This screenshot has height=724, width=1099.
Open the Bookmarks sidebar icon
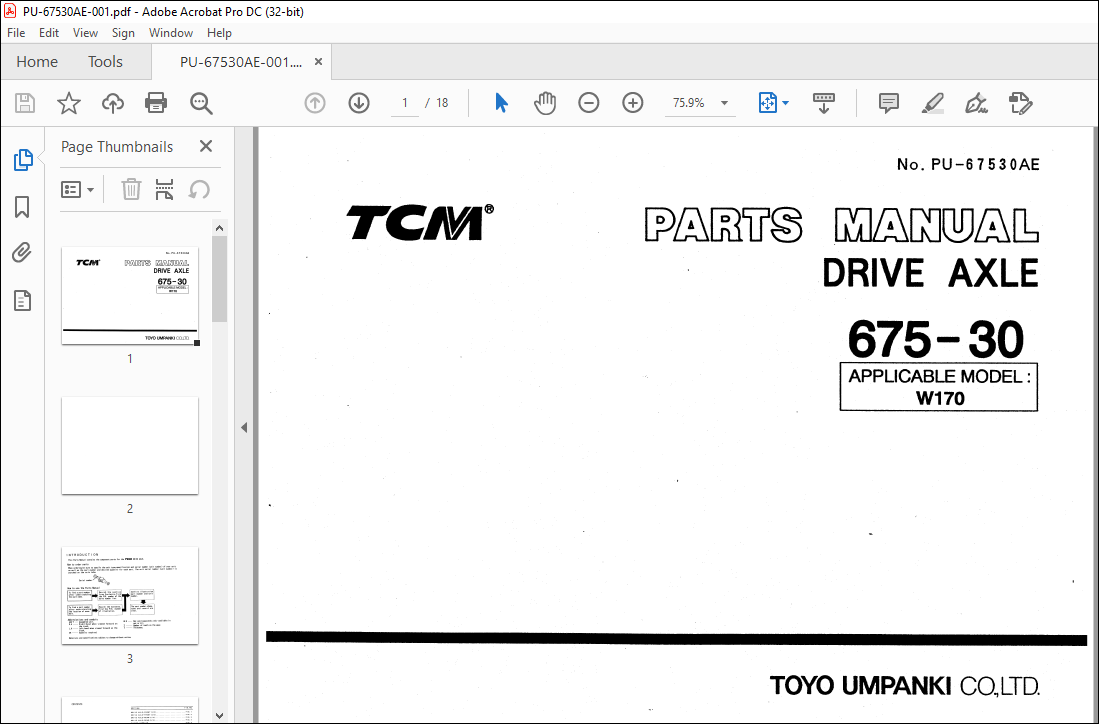22,207
